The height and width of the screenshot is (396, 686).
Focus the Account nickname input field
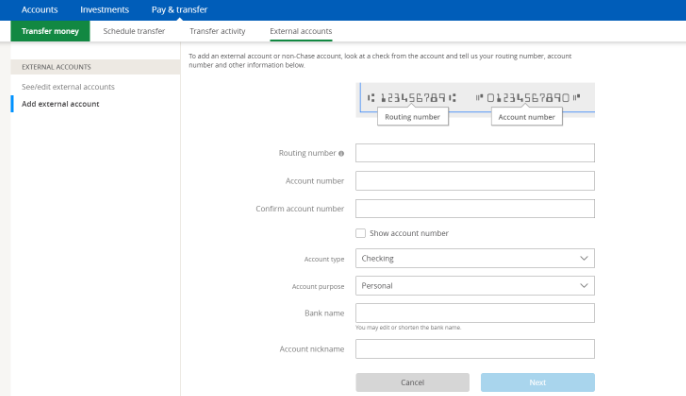tap(475, 349)
